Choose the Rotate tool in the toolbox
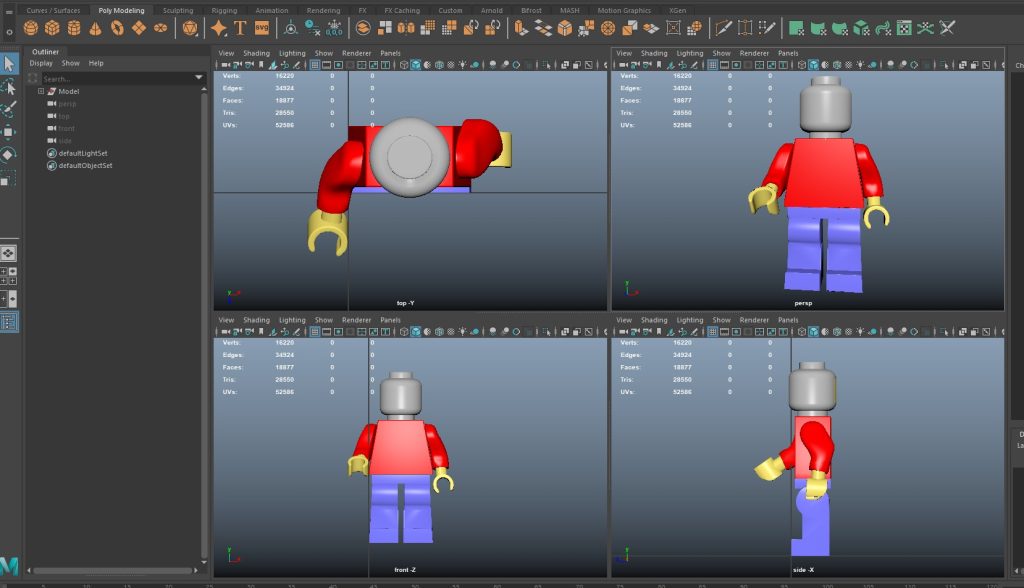This screenshot has width=1024, height=588. (8, 155)
